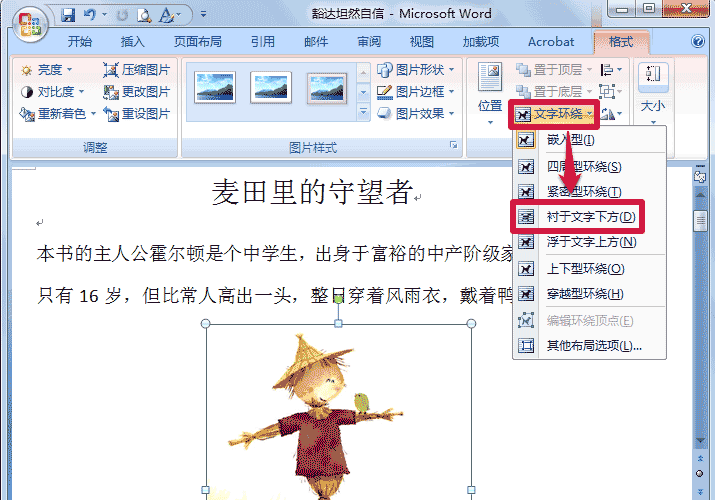
Task: Open the 对比度 contrast dropdown
Action: [x=52, y=92]
